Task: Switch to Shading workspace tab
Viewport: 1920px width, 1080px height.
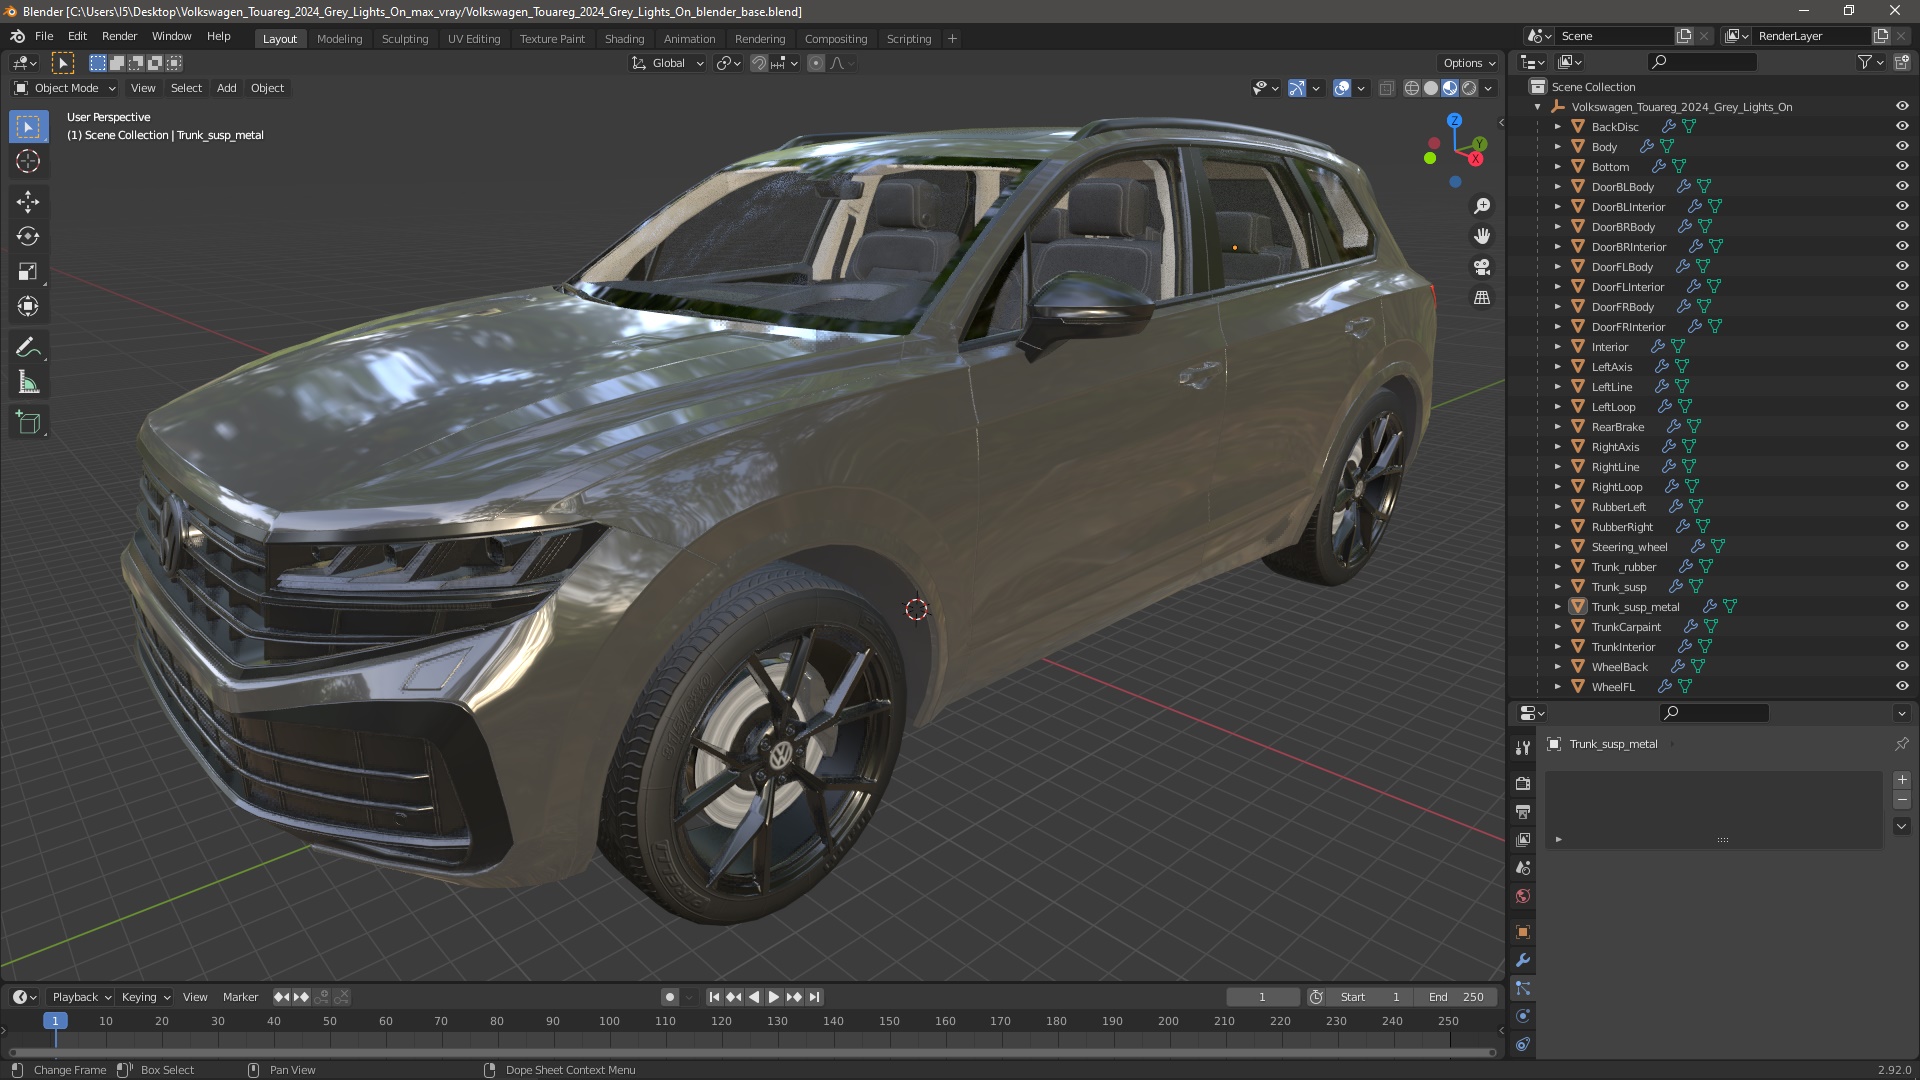Action: (x=624, y=39)
